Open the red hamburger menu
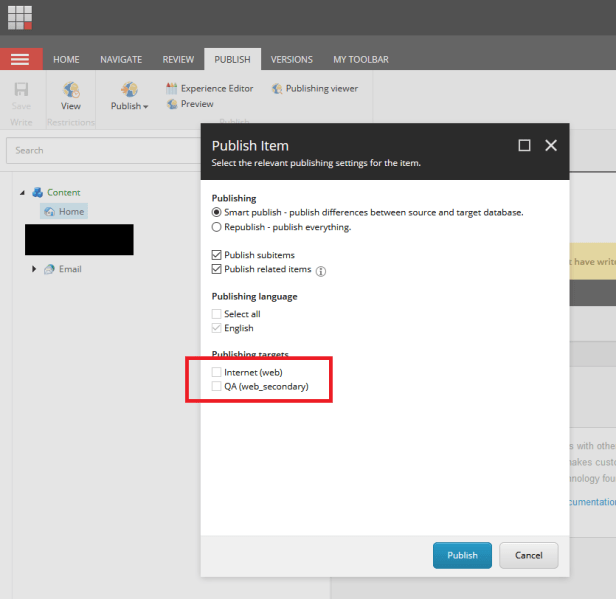This screenshot has height=599, width=616. pyautogui.click(x=20, y=59)
